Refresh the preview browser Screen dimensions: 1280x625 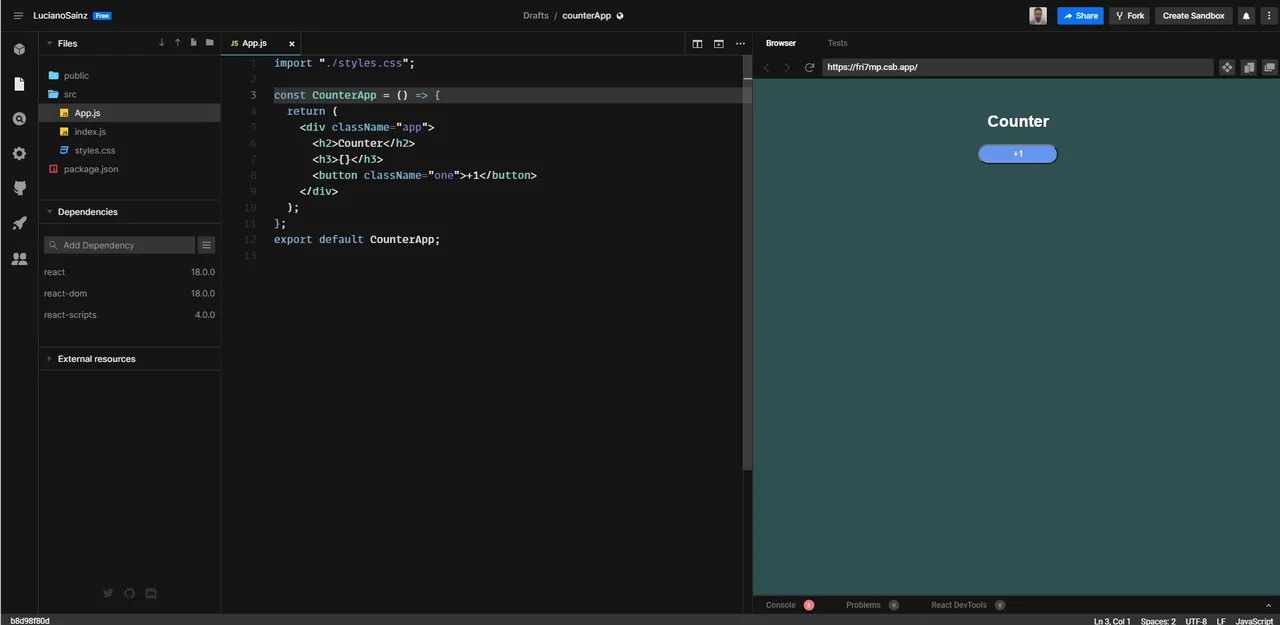click(x=809, y=67)
